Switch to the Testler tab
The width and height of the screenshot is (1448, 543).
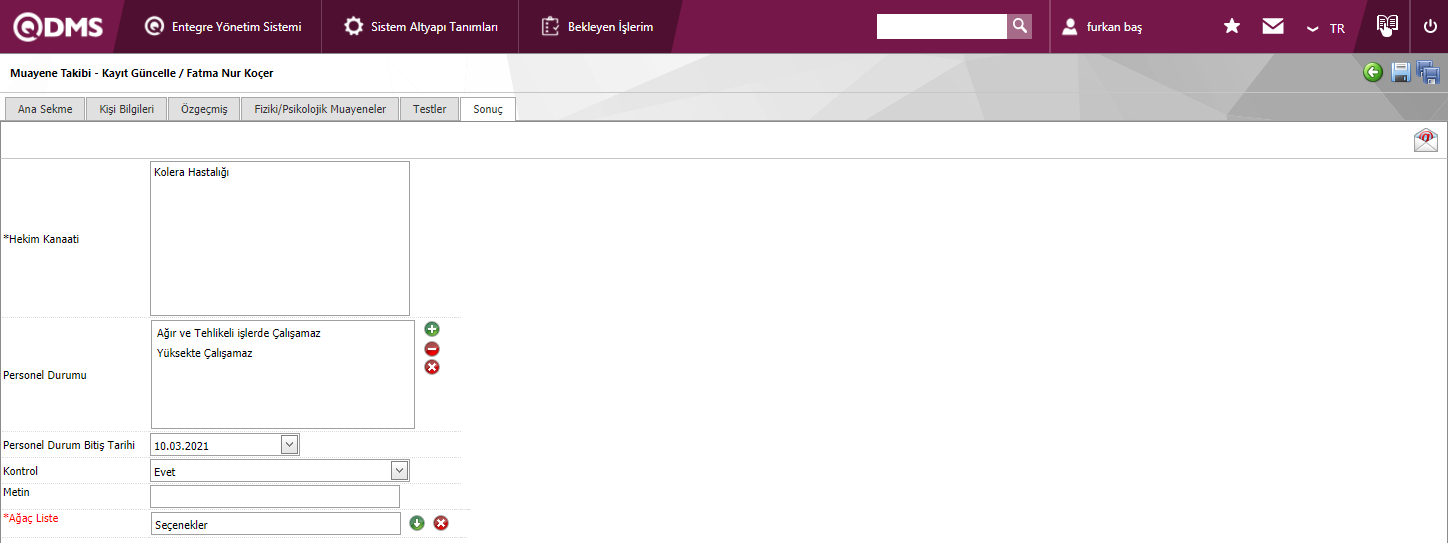[430, 109]
